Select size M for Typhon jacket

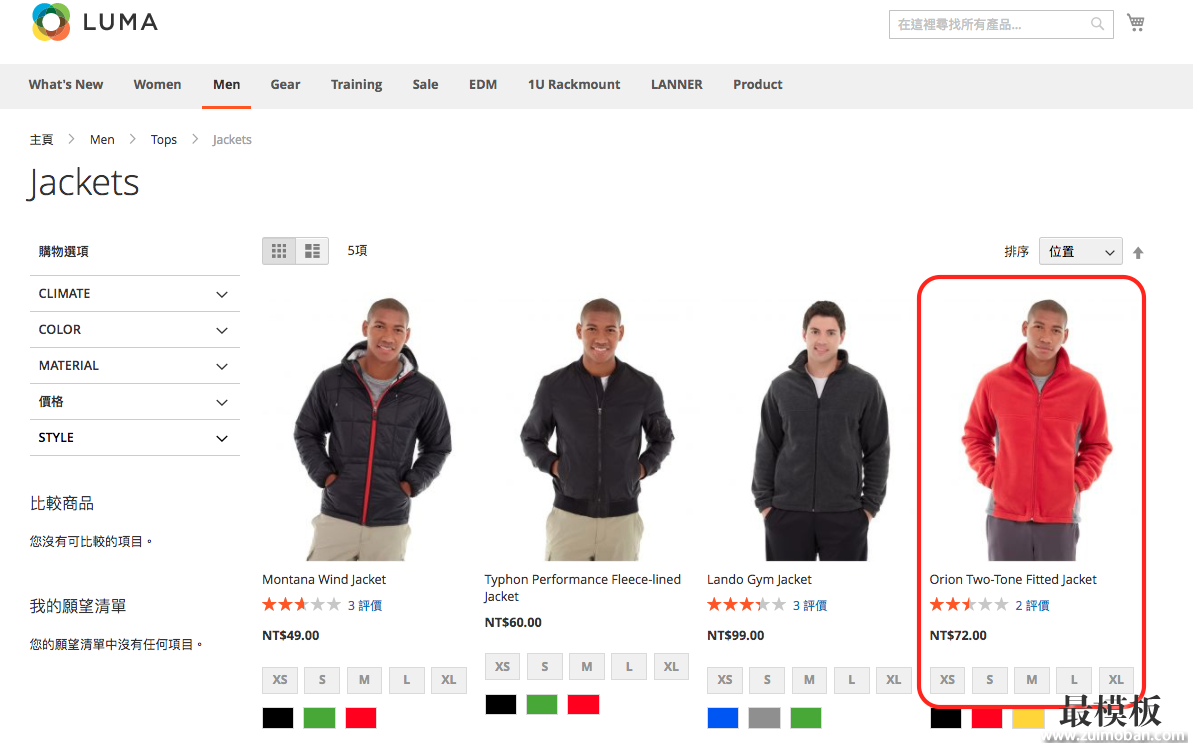coord(587,667)
